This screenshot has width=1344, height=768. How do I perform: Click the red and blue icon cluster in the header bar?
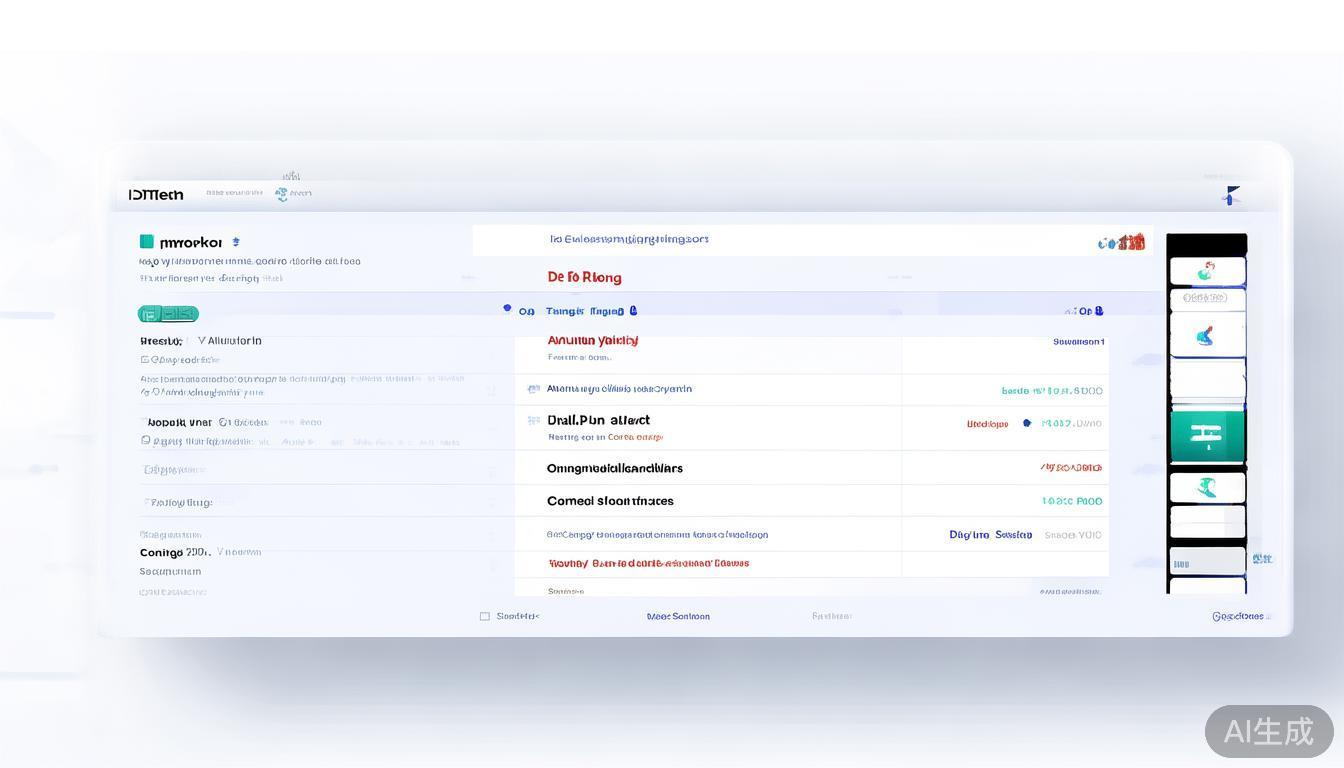[1122, 242]
